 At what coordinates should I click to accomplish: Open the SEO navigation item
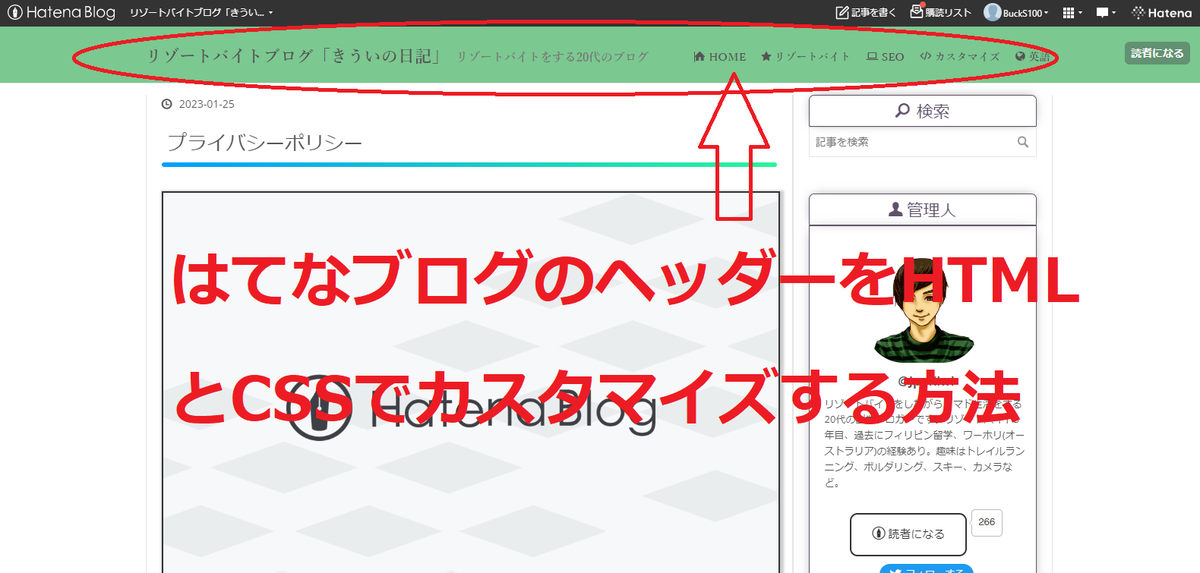pos(885,56)
